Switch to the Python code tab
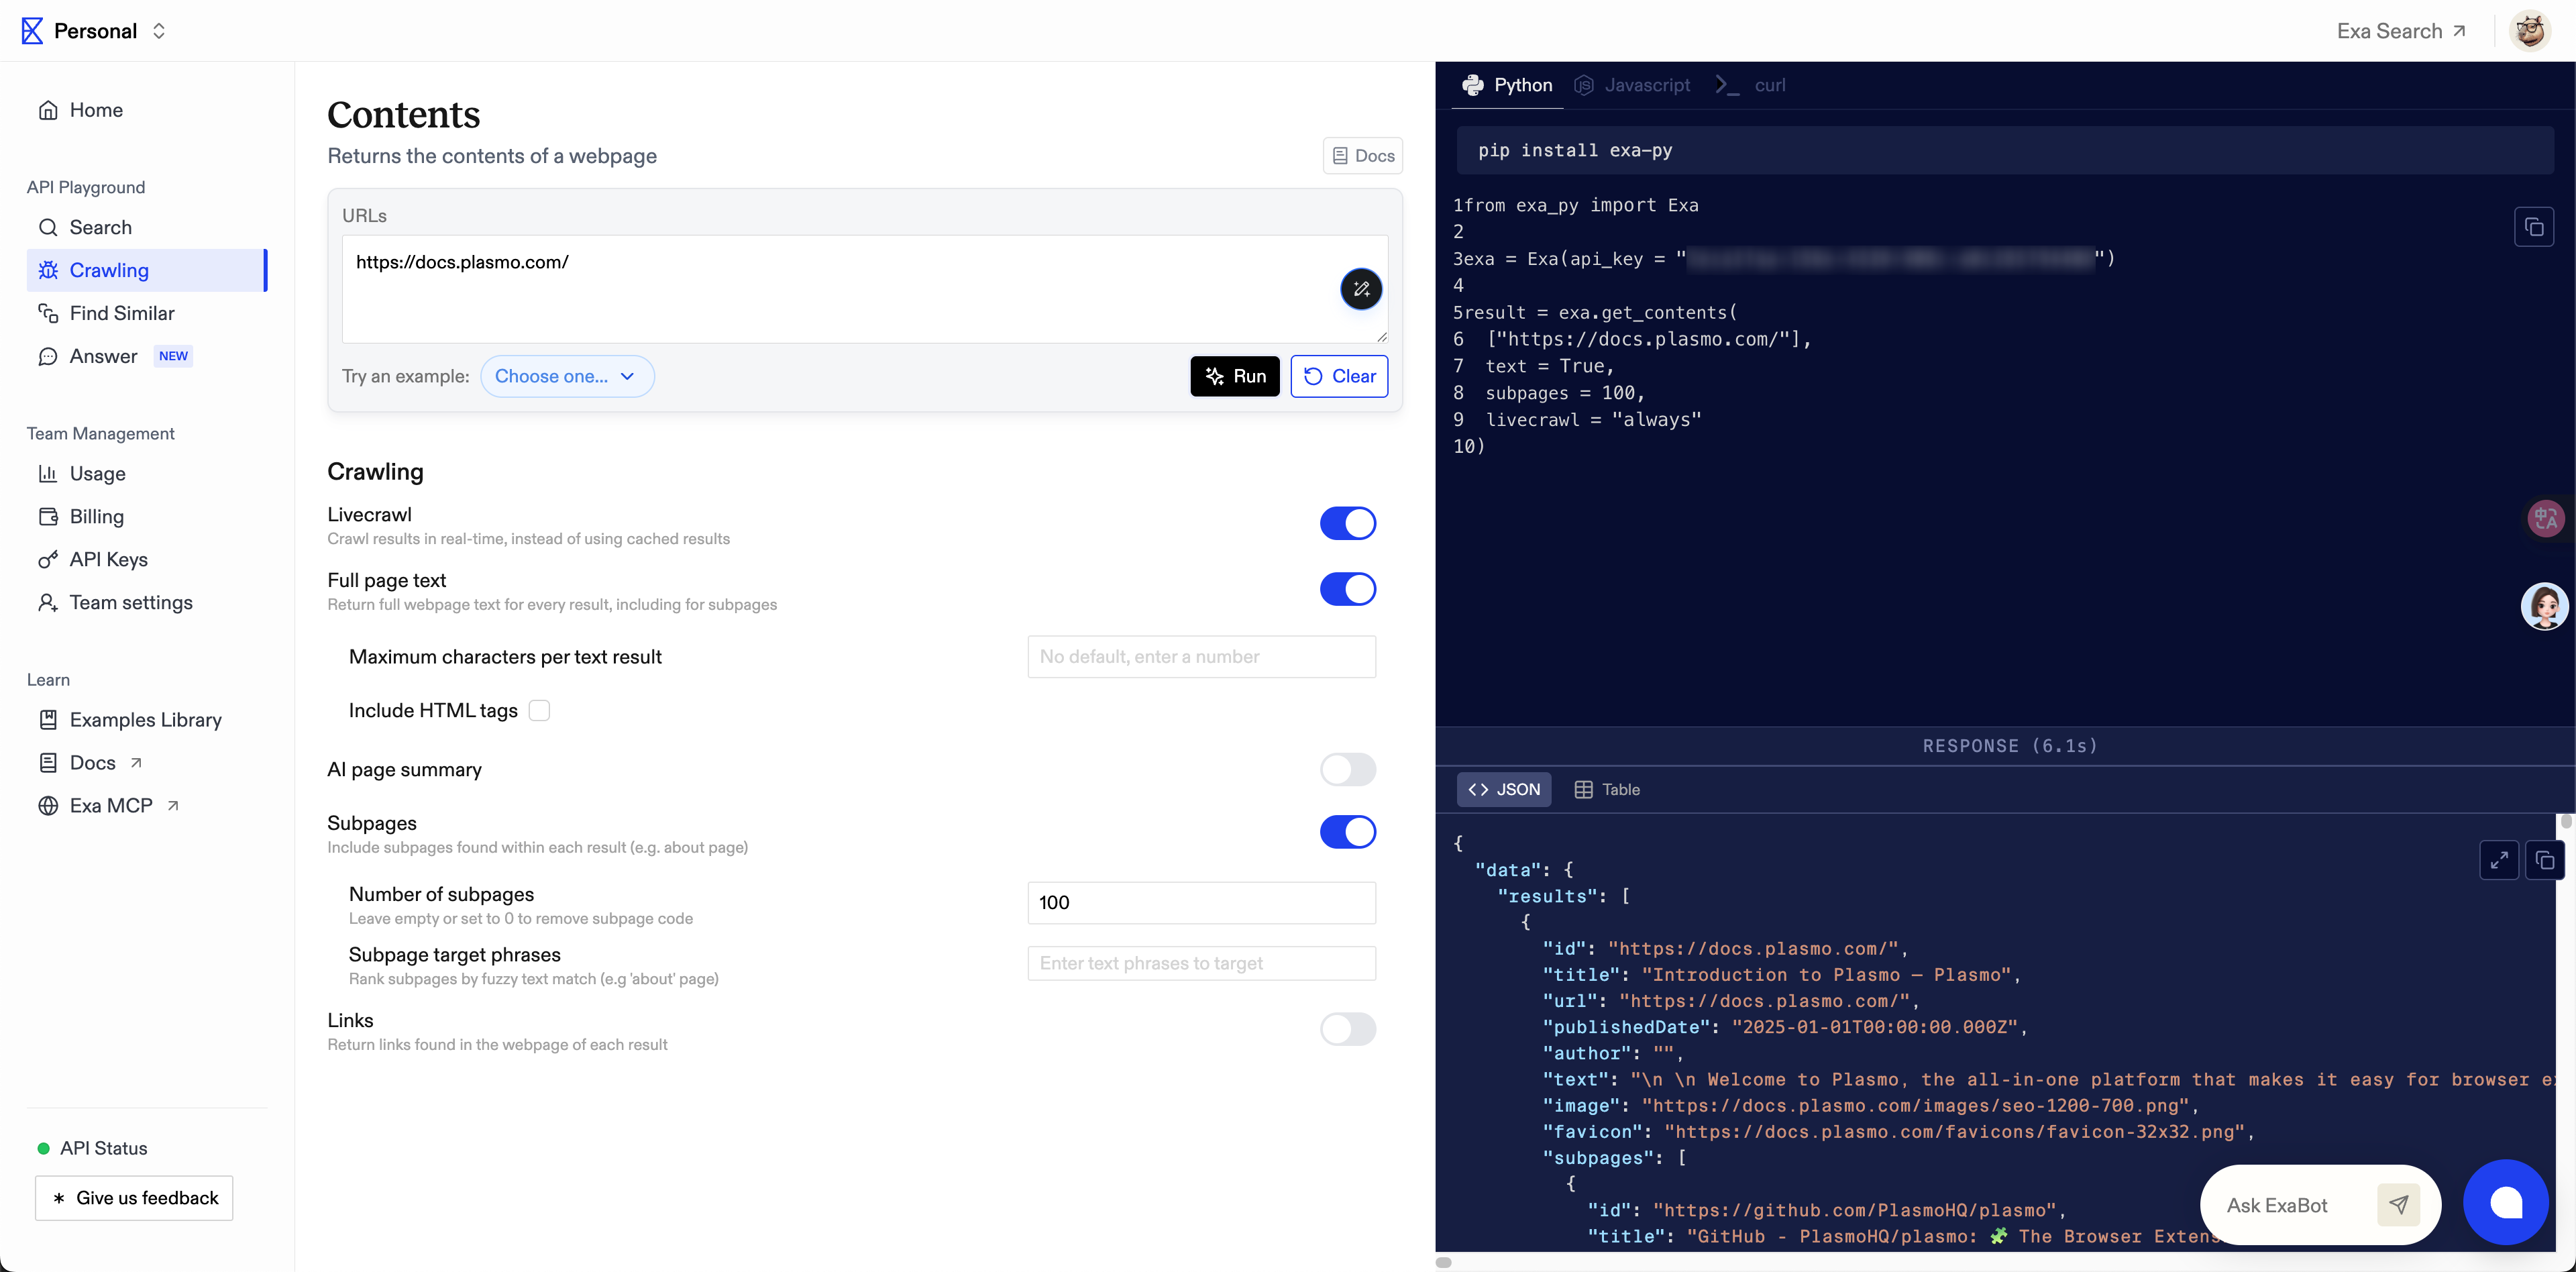 tap(1507, 85)
